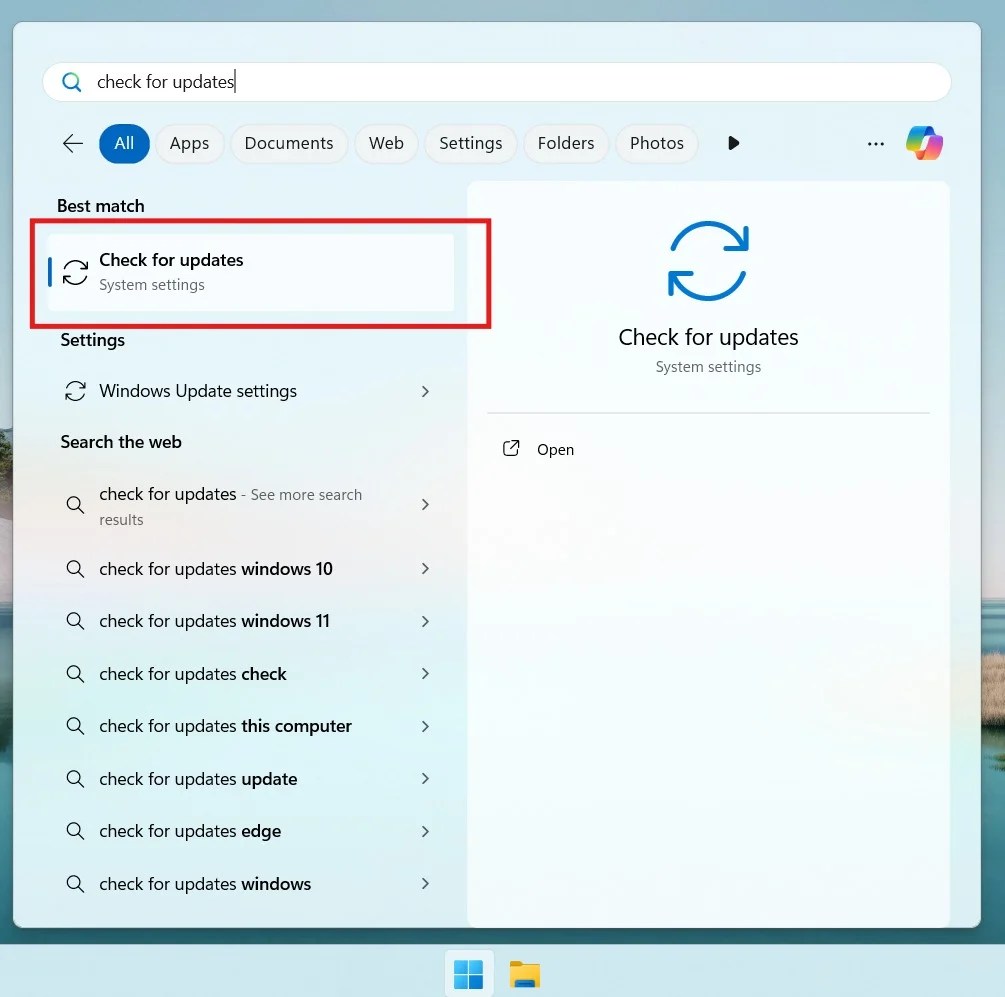
Task: Expand chevron for 'check for updates edge'
Action: [x=425, y=831]
